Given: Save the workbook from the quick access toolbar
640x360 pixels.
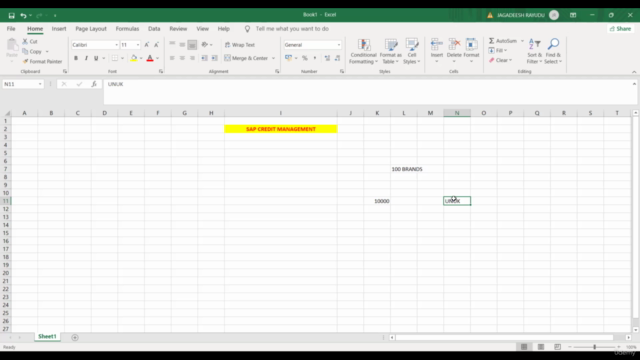Looking at the screenshot, I should coord(11,16).
